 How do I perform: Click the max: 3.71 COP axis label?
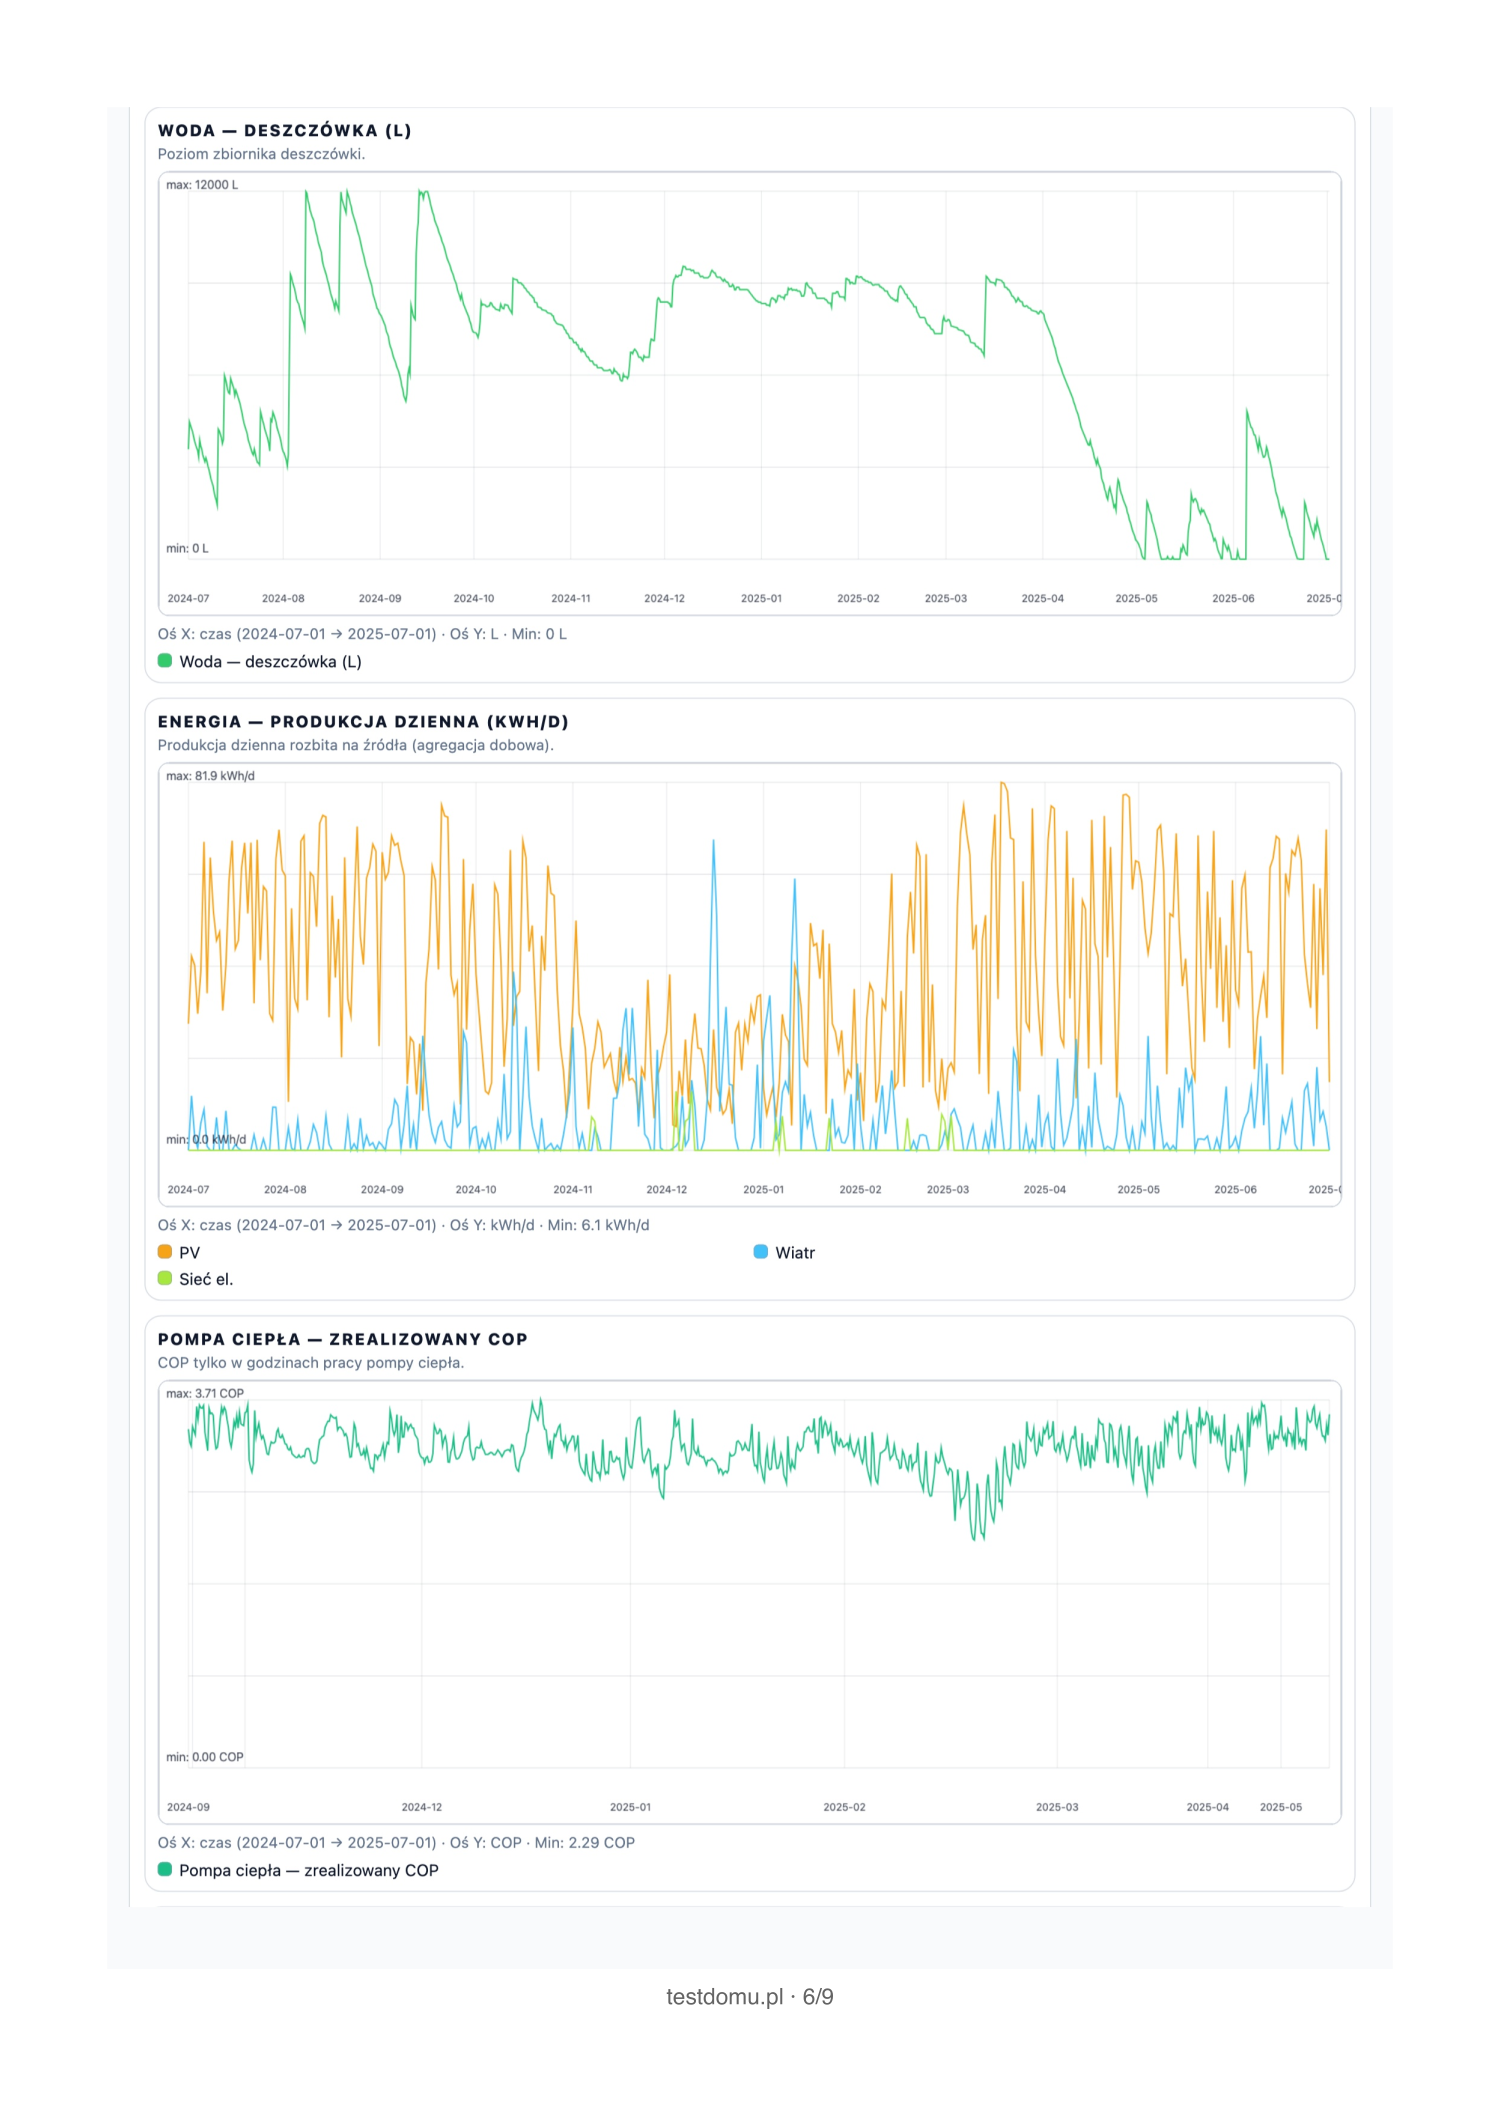(205, 1393)
